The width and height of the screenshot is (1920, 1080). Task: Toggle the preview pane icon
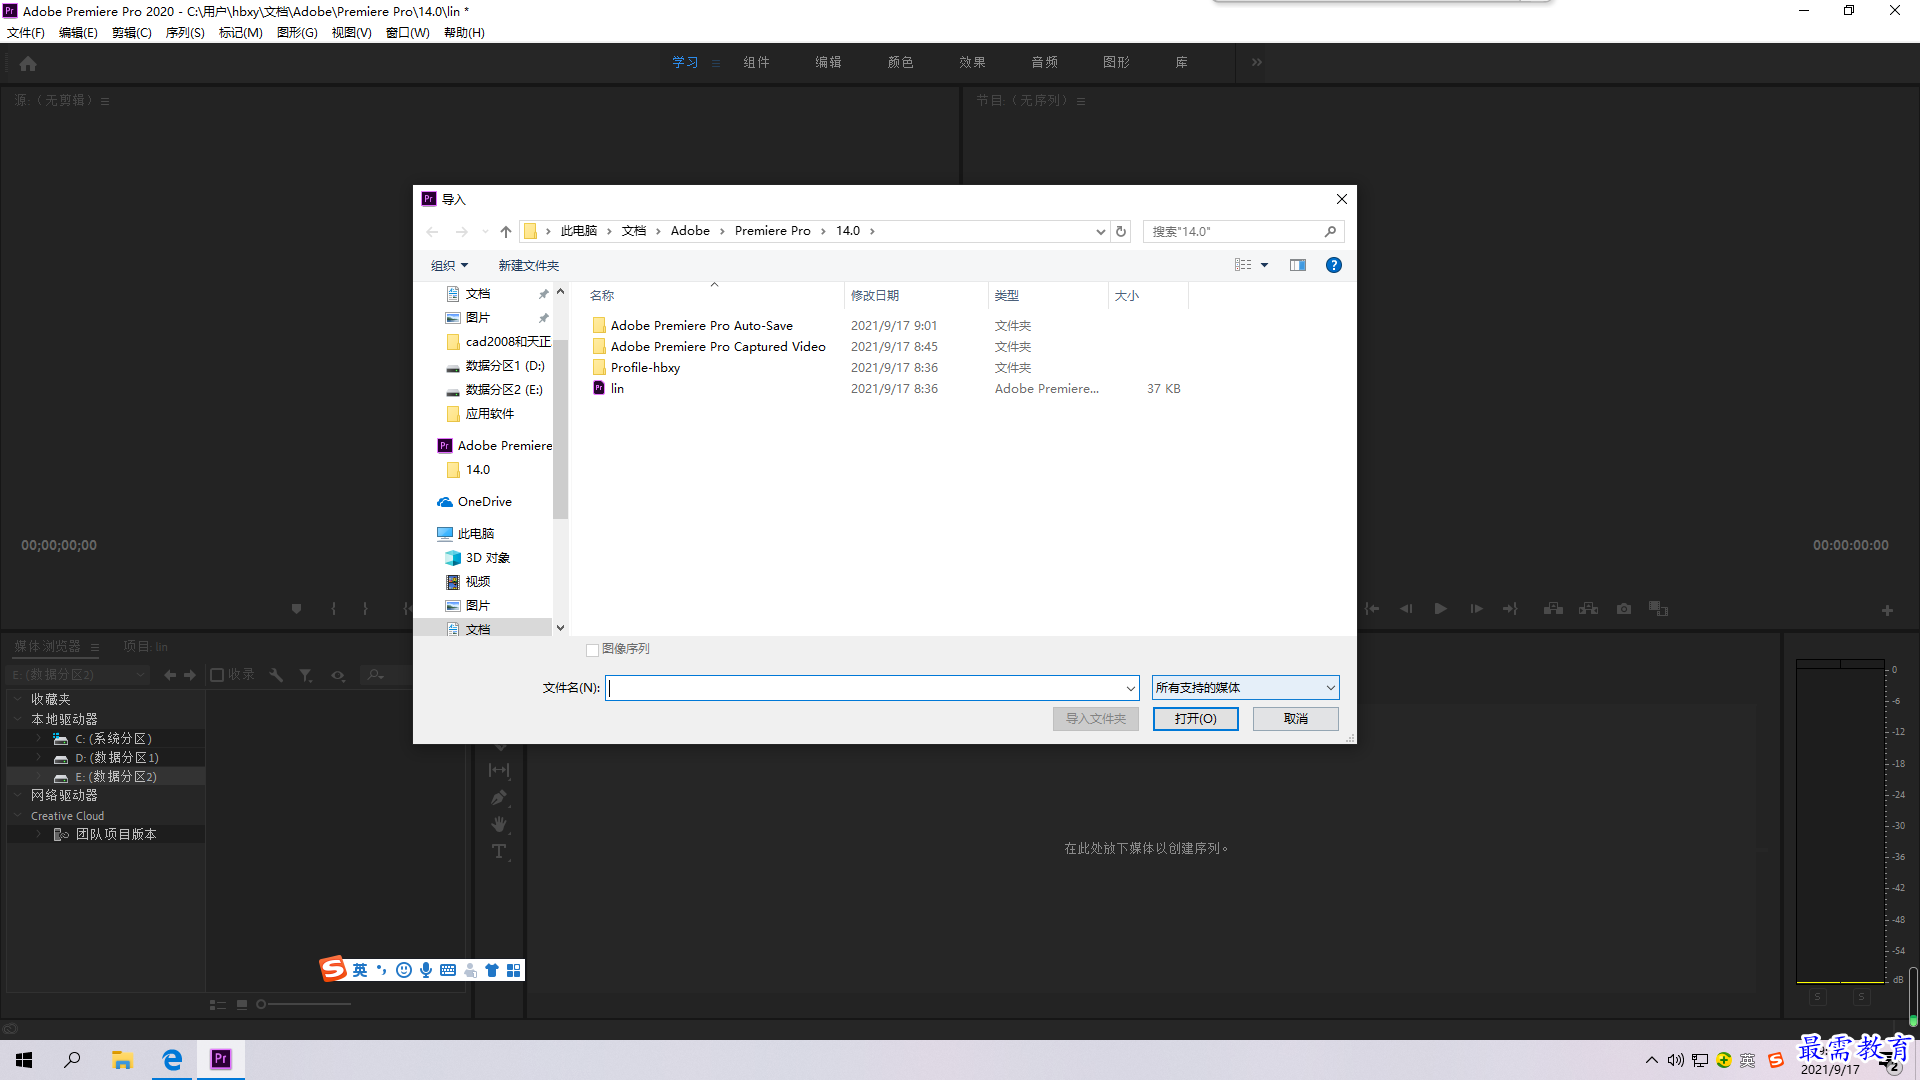pos(1298,265)
